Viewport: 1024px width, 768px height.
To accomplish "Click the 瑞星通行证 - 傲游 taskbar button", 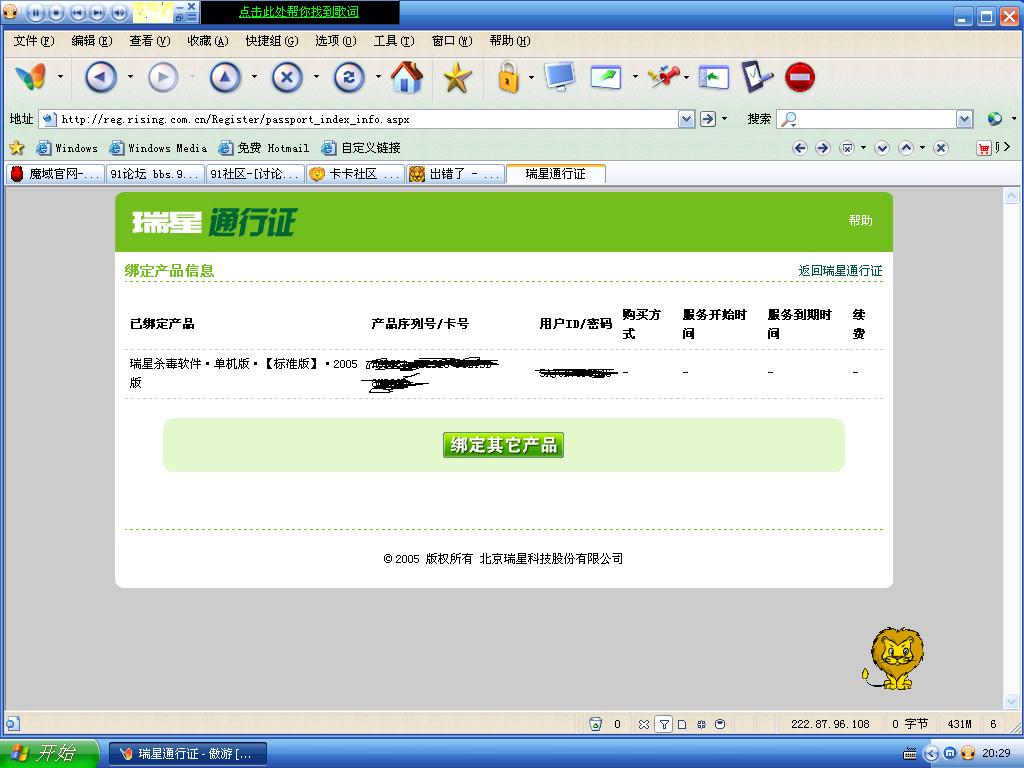I will coord(187,754).
